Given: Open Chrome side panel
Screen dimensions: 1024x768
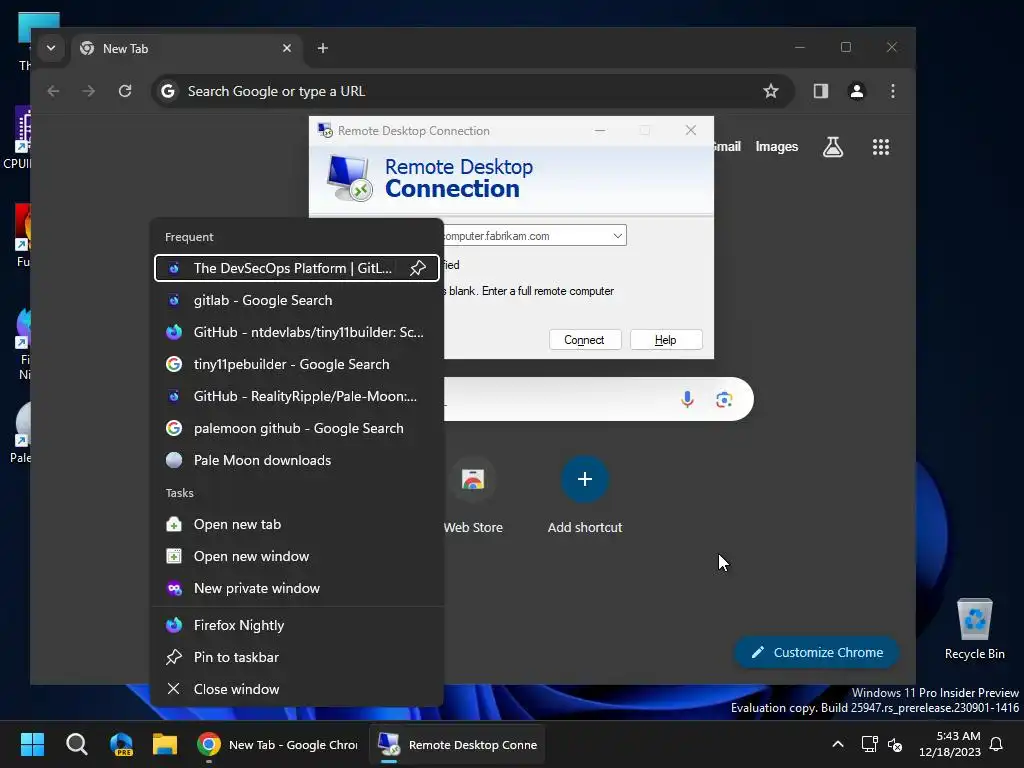Looking at the screenshot, I should pyautogui.click(x=821, y=91).
